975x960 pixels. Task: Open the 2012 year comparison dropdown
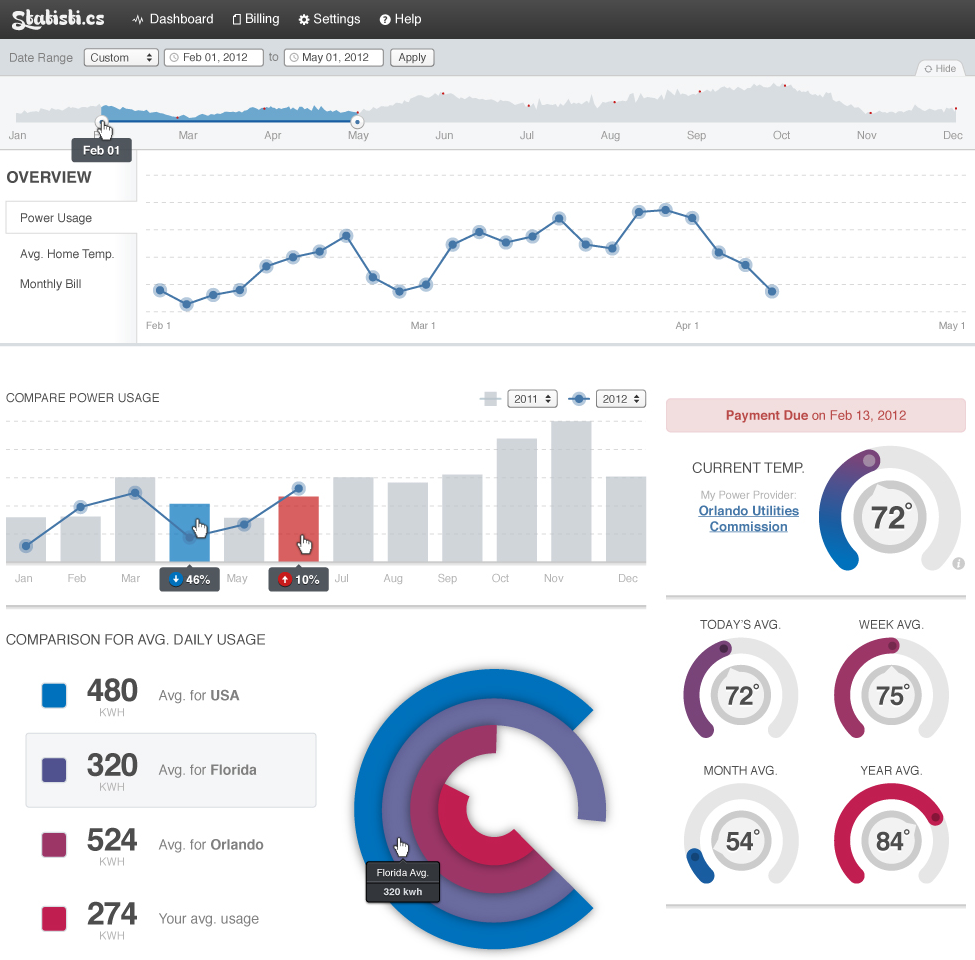[621, 399]
